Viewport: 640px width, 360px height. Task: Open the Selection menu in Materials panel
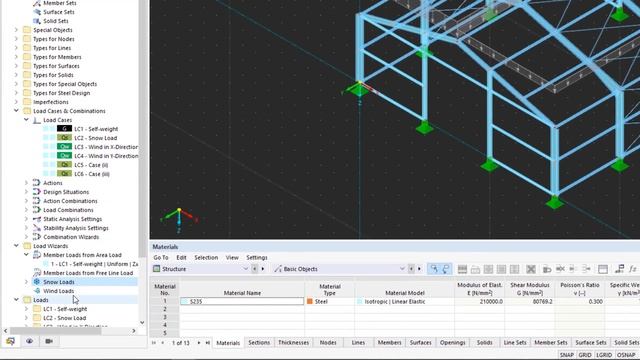(206, 258)
